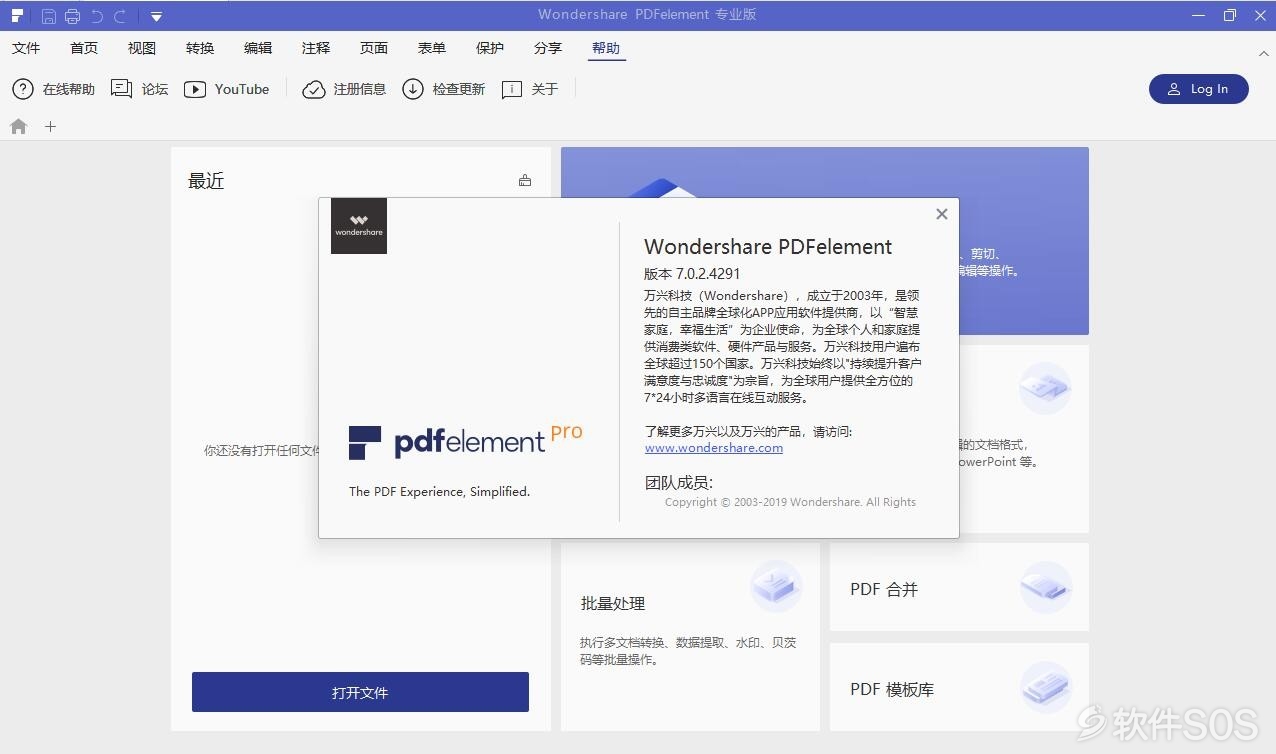Click the PDF 合并 card icon
1276x754 pixels.
[x=1046, y=587]
